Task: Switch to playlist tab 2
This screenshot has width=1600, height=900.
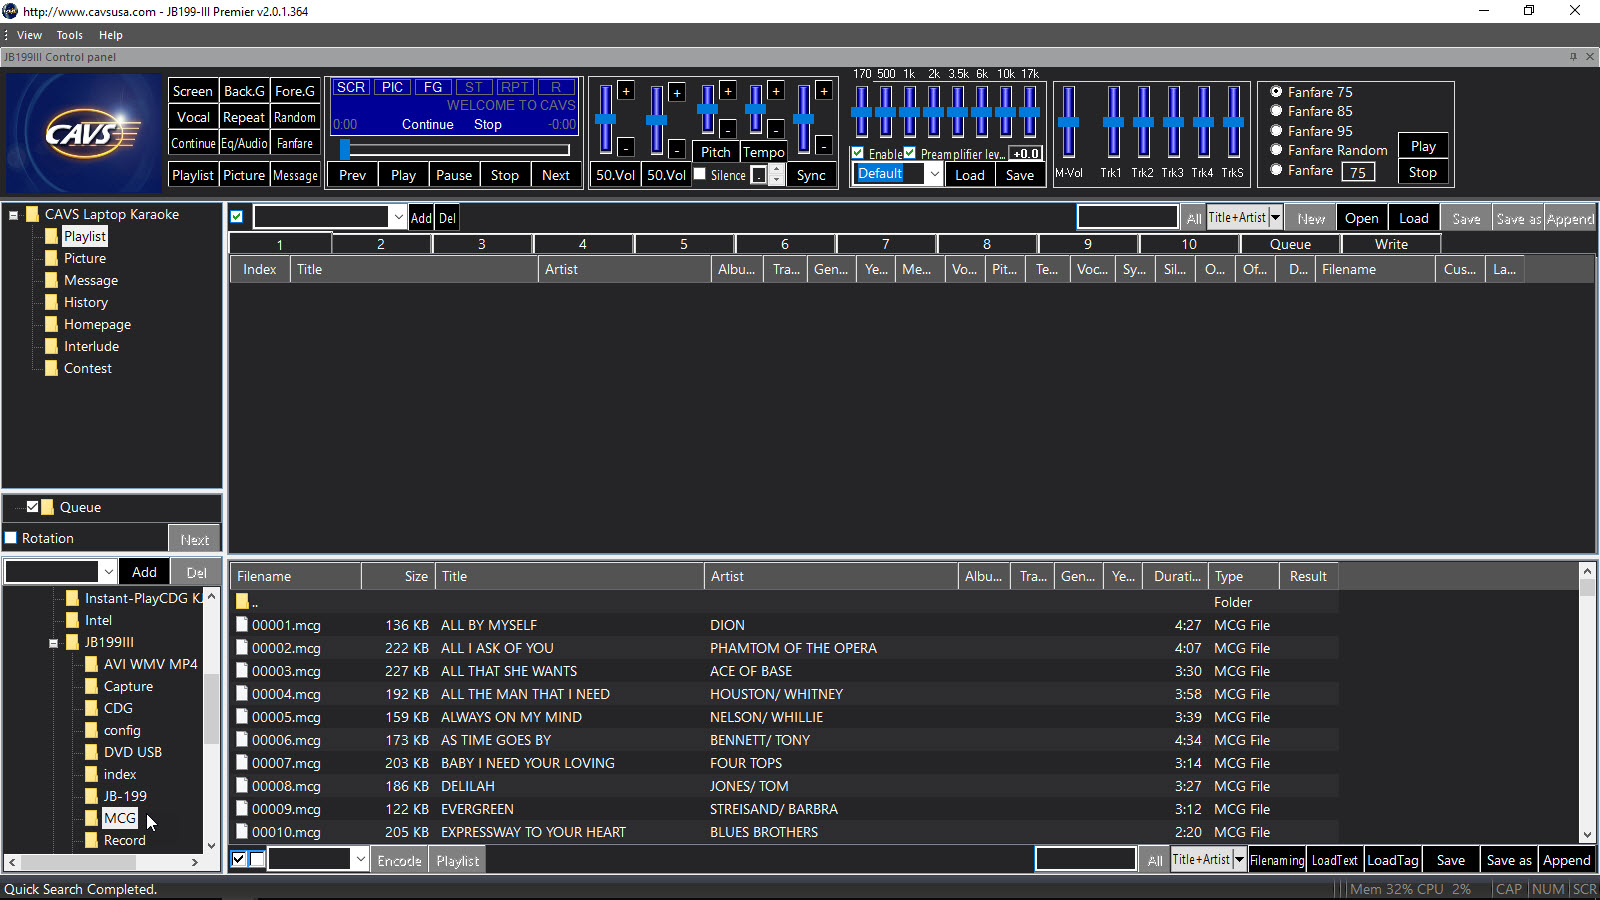Action: tap(381, 244)
